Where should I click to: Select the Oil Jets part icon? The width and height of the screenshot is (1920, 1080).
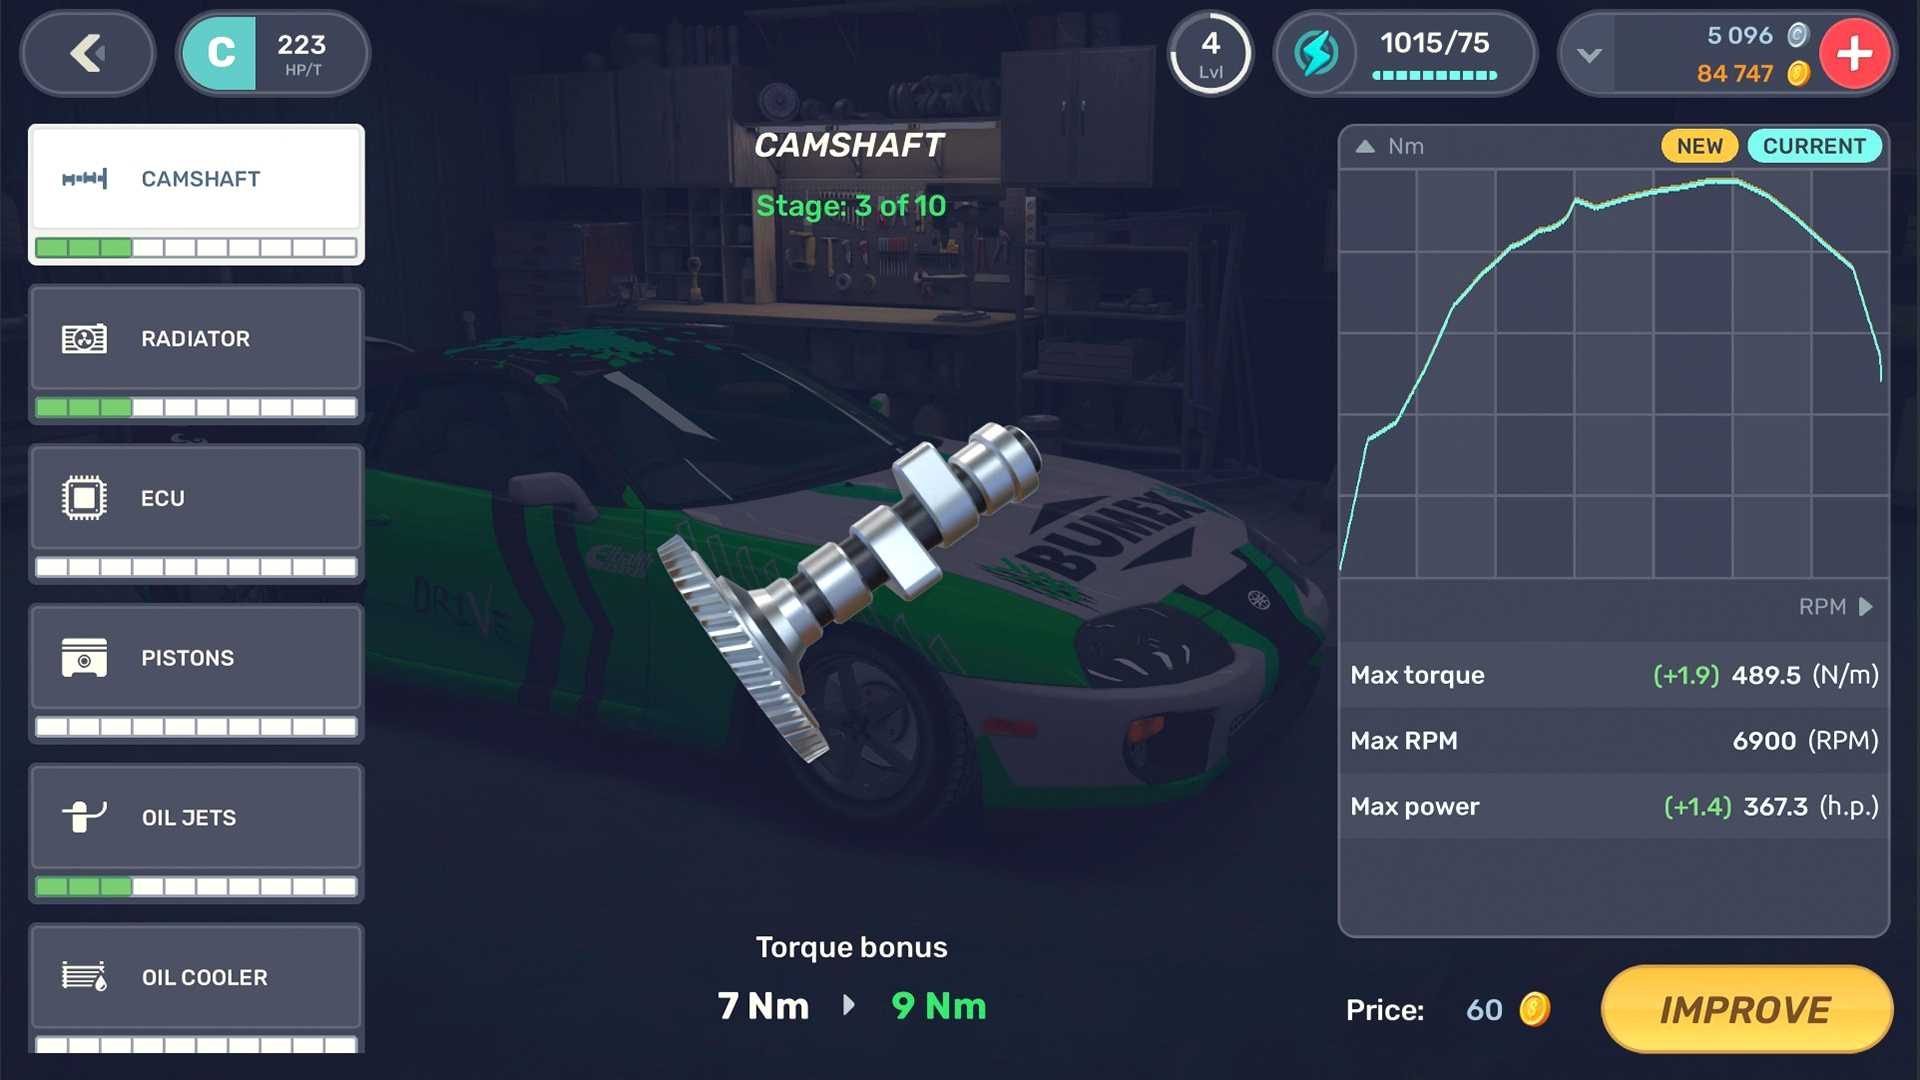point(82,815)
